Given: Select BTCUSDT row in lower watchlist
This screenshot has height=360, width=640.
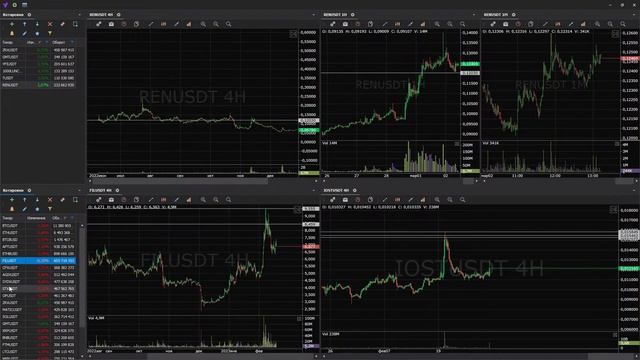Looking at the screenshot, I should (38, 226).
